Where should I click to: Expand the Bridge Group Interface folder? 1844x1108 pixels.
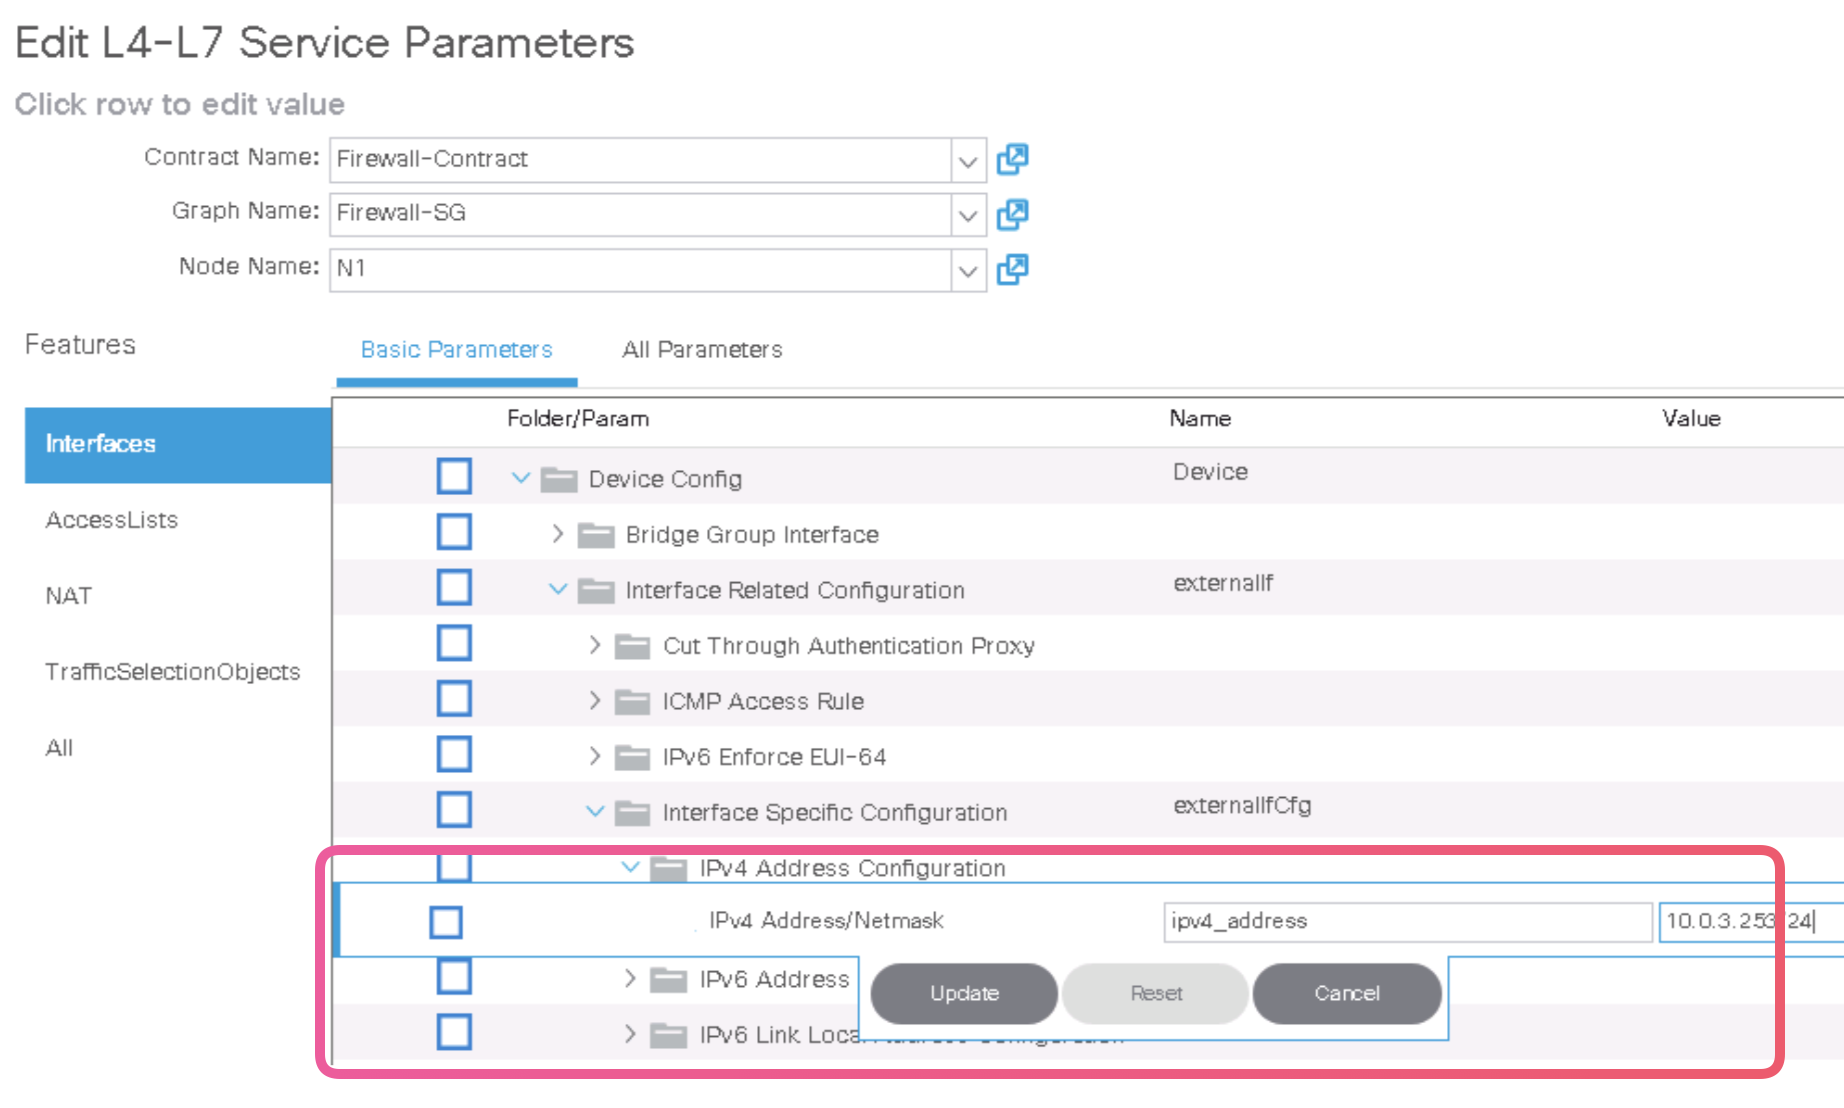pyautogui.click(x=558, y=534)
